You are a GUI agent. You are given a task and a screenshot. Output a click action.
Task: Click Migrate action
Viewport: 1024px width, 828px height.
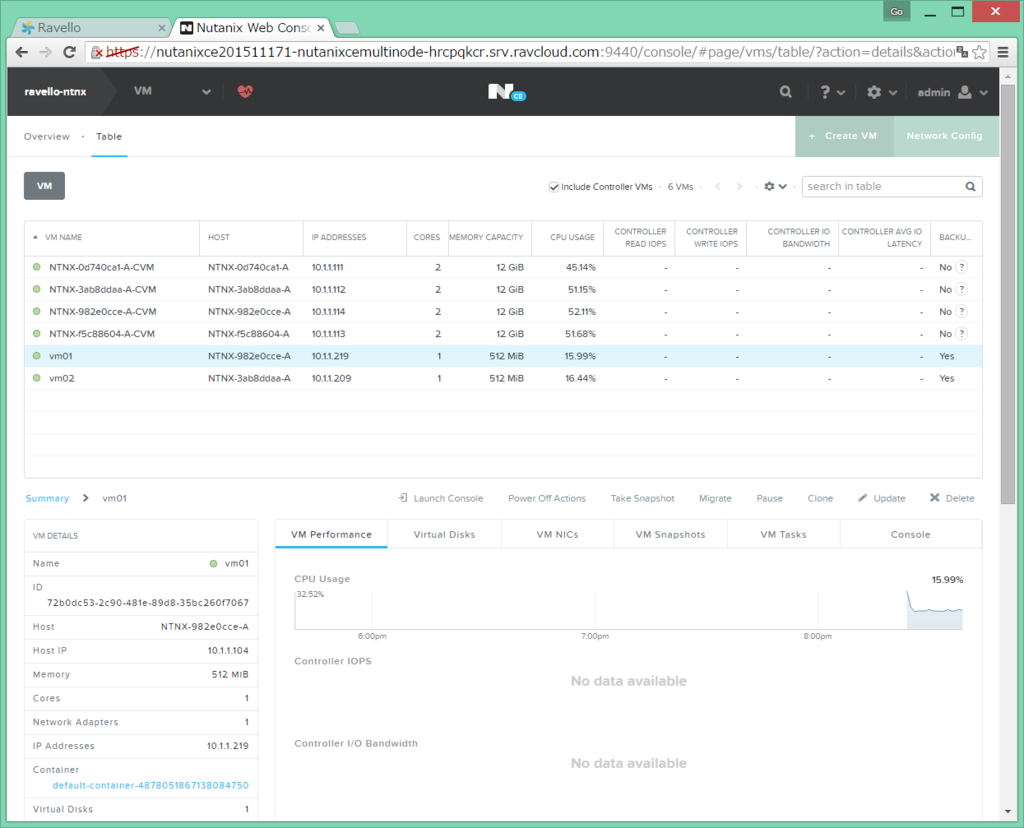point(715,498)
